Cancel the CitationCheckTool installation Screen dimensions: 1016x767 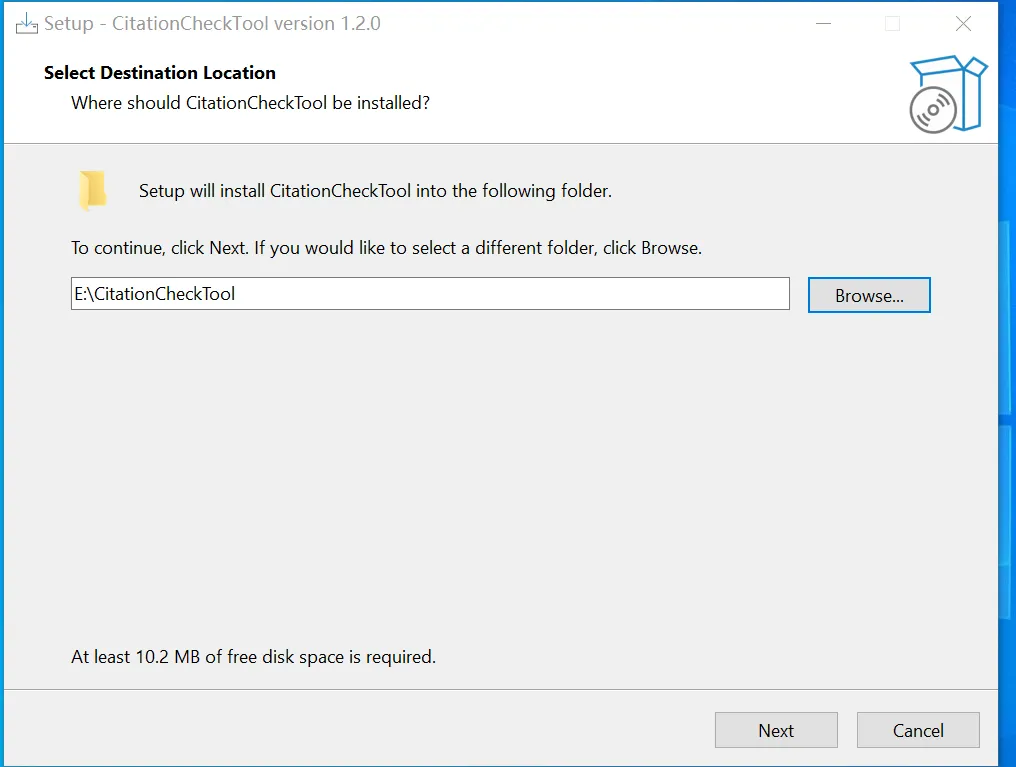(x=918, y=730)
